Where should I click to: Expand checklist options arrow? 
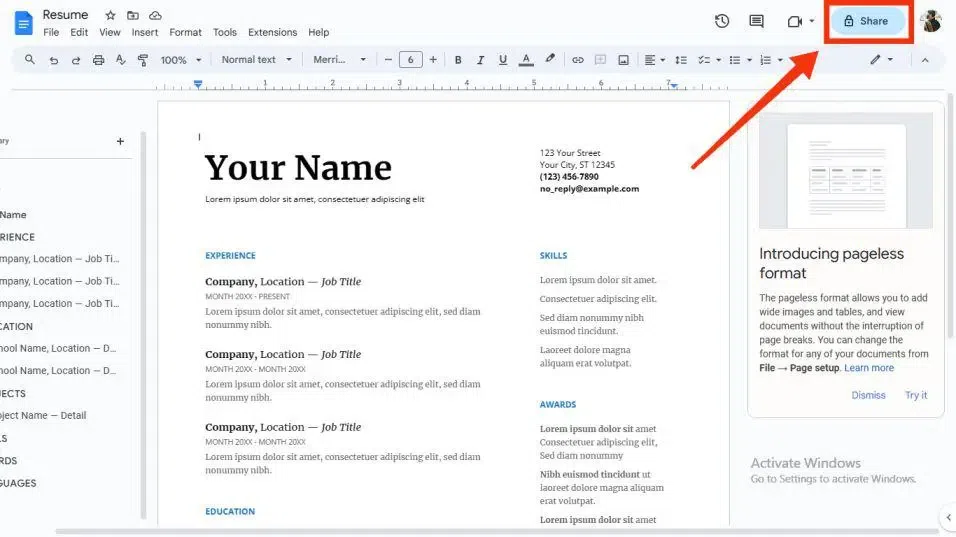coord(719,60)
